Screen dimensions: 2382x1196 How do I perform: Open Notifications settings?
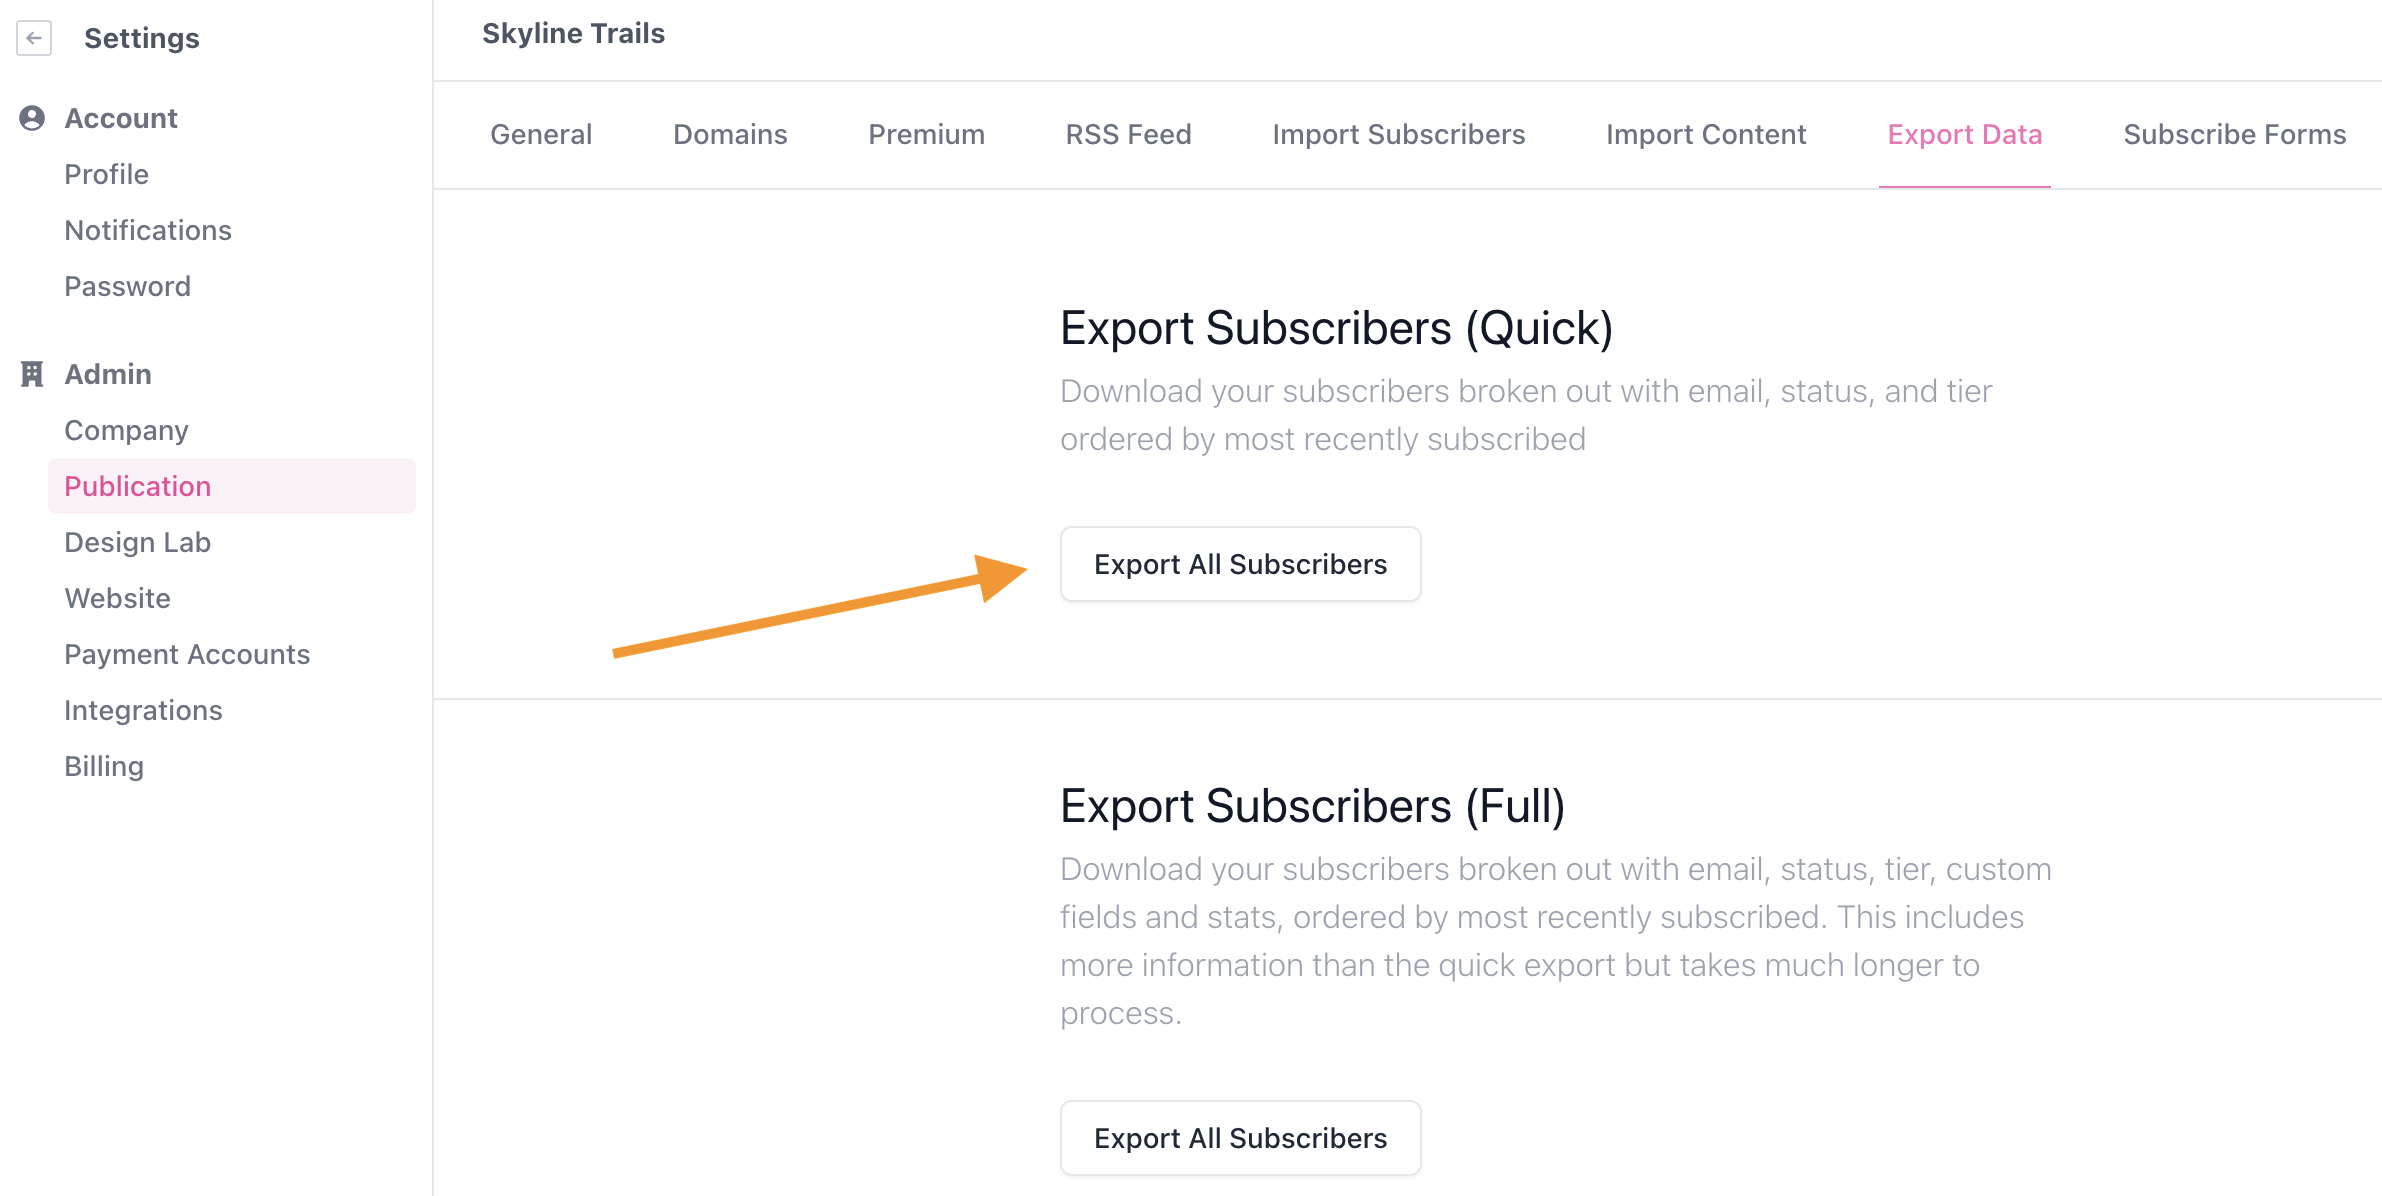click(148, 230)
